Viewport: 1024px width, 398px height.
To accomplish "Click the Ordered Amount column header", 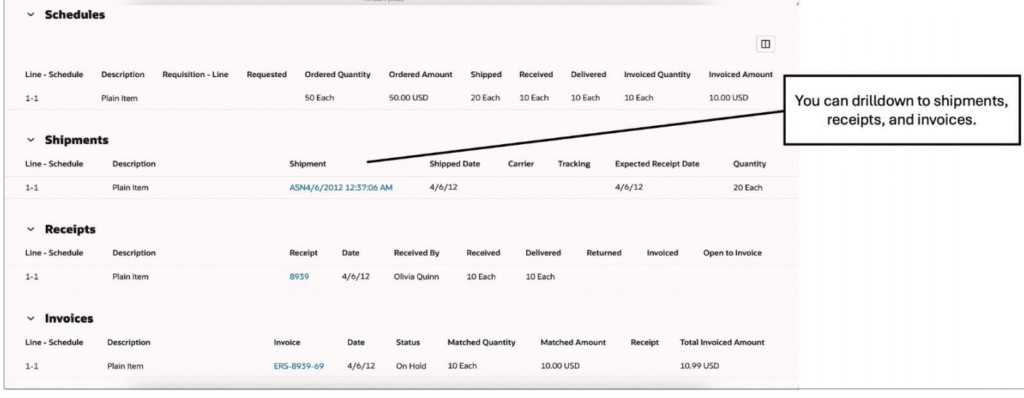I will coord(421,75).
